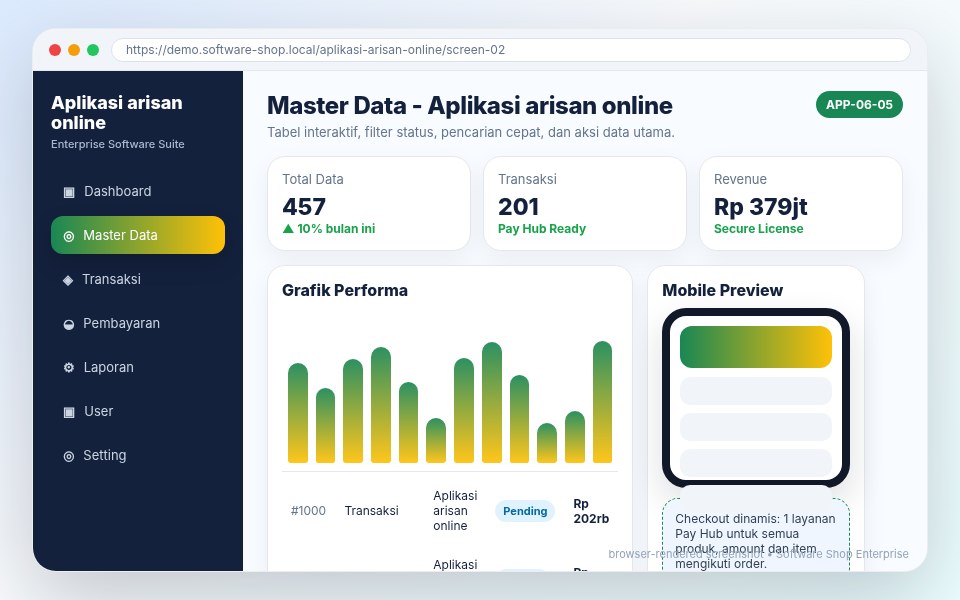Viewport: 960px width, 600px height.
Task: Click the browser address bar
Action: [511, 50]
